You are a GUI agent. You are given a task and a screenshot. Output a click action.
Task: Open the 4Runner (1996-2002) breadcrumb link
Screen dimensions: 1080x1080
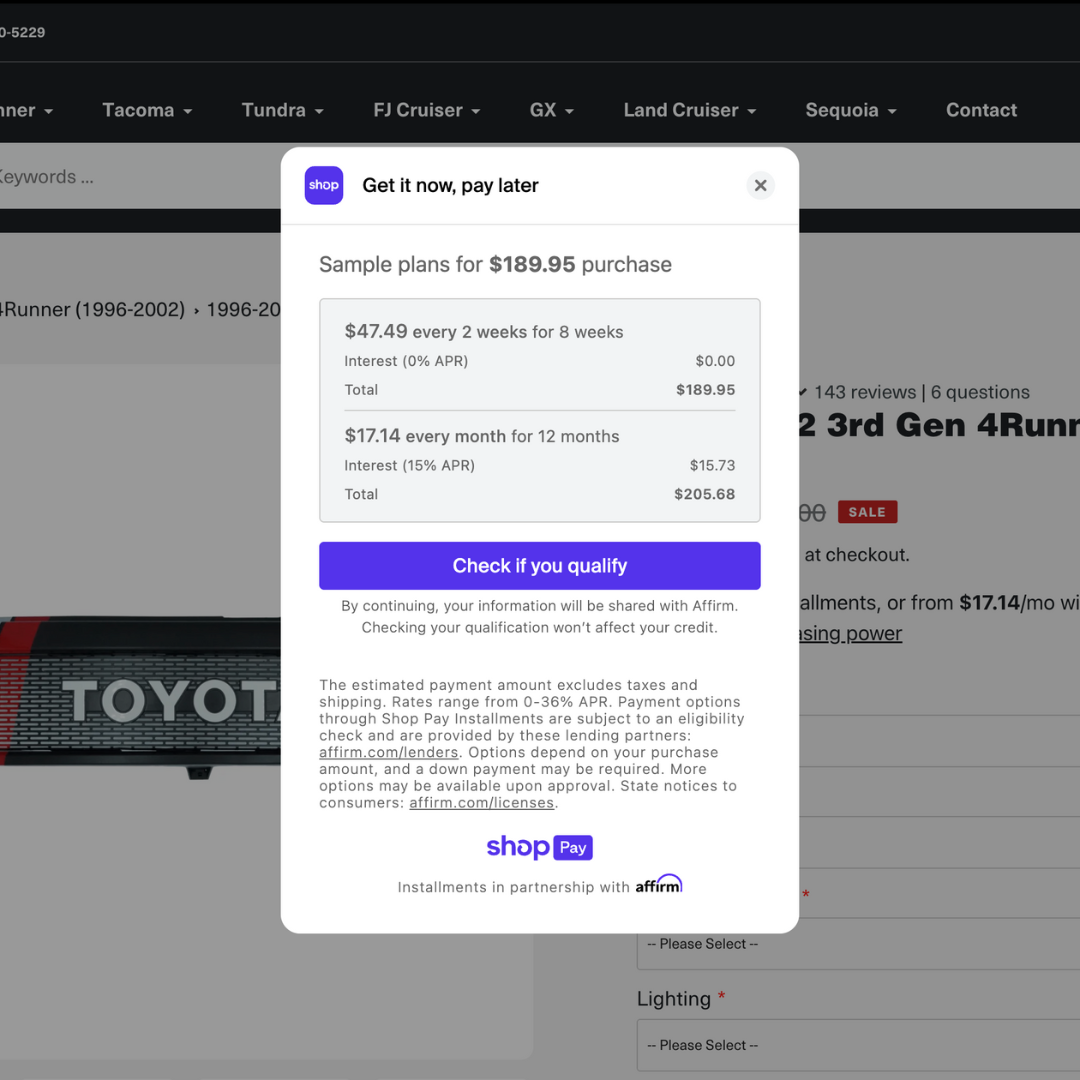tap(92, 310)
